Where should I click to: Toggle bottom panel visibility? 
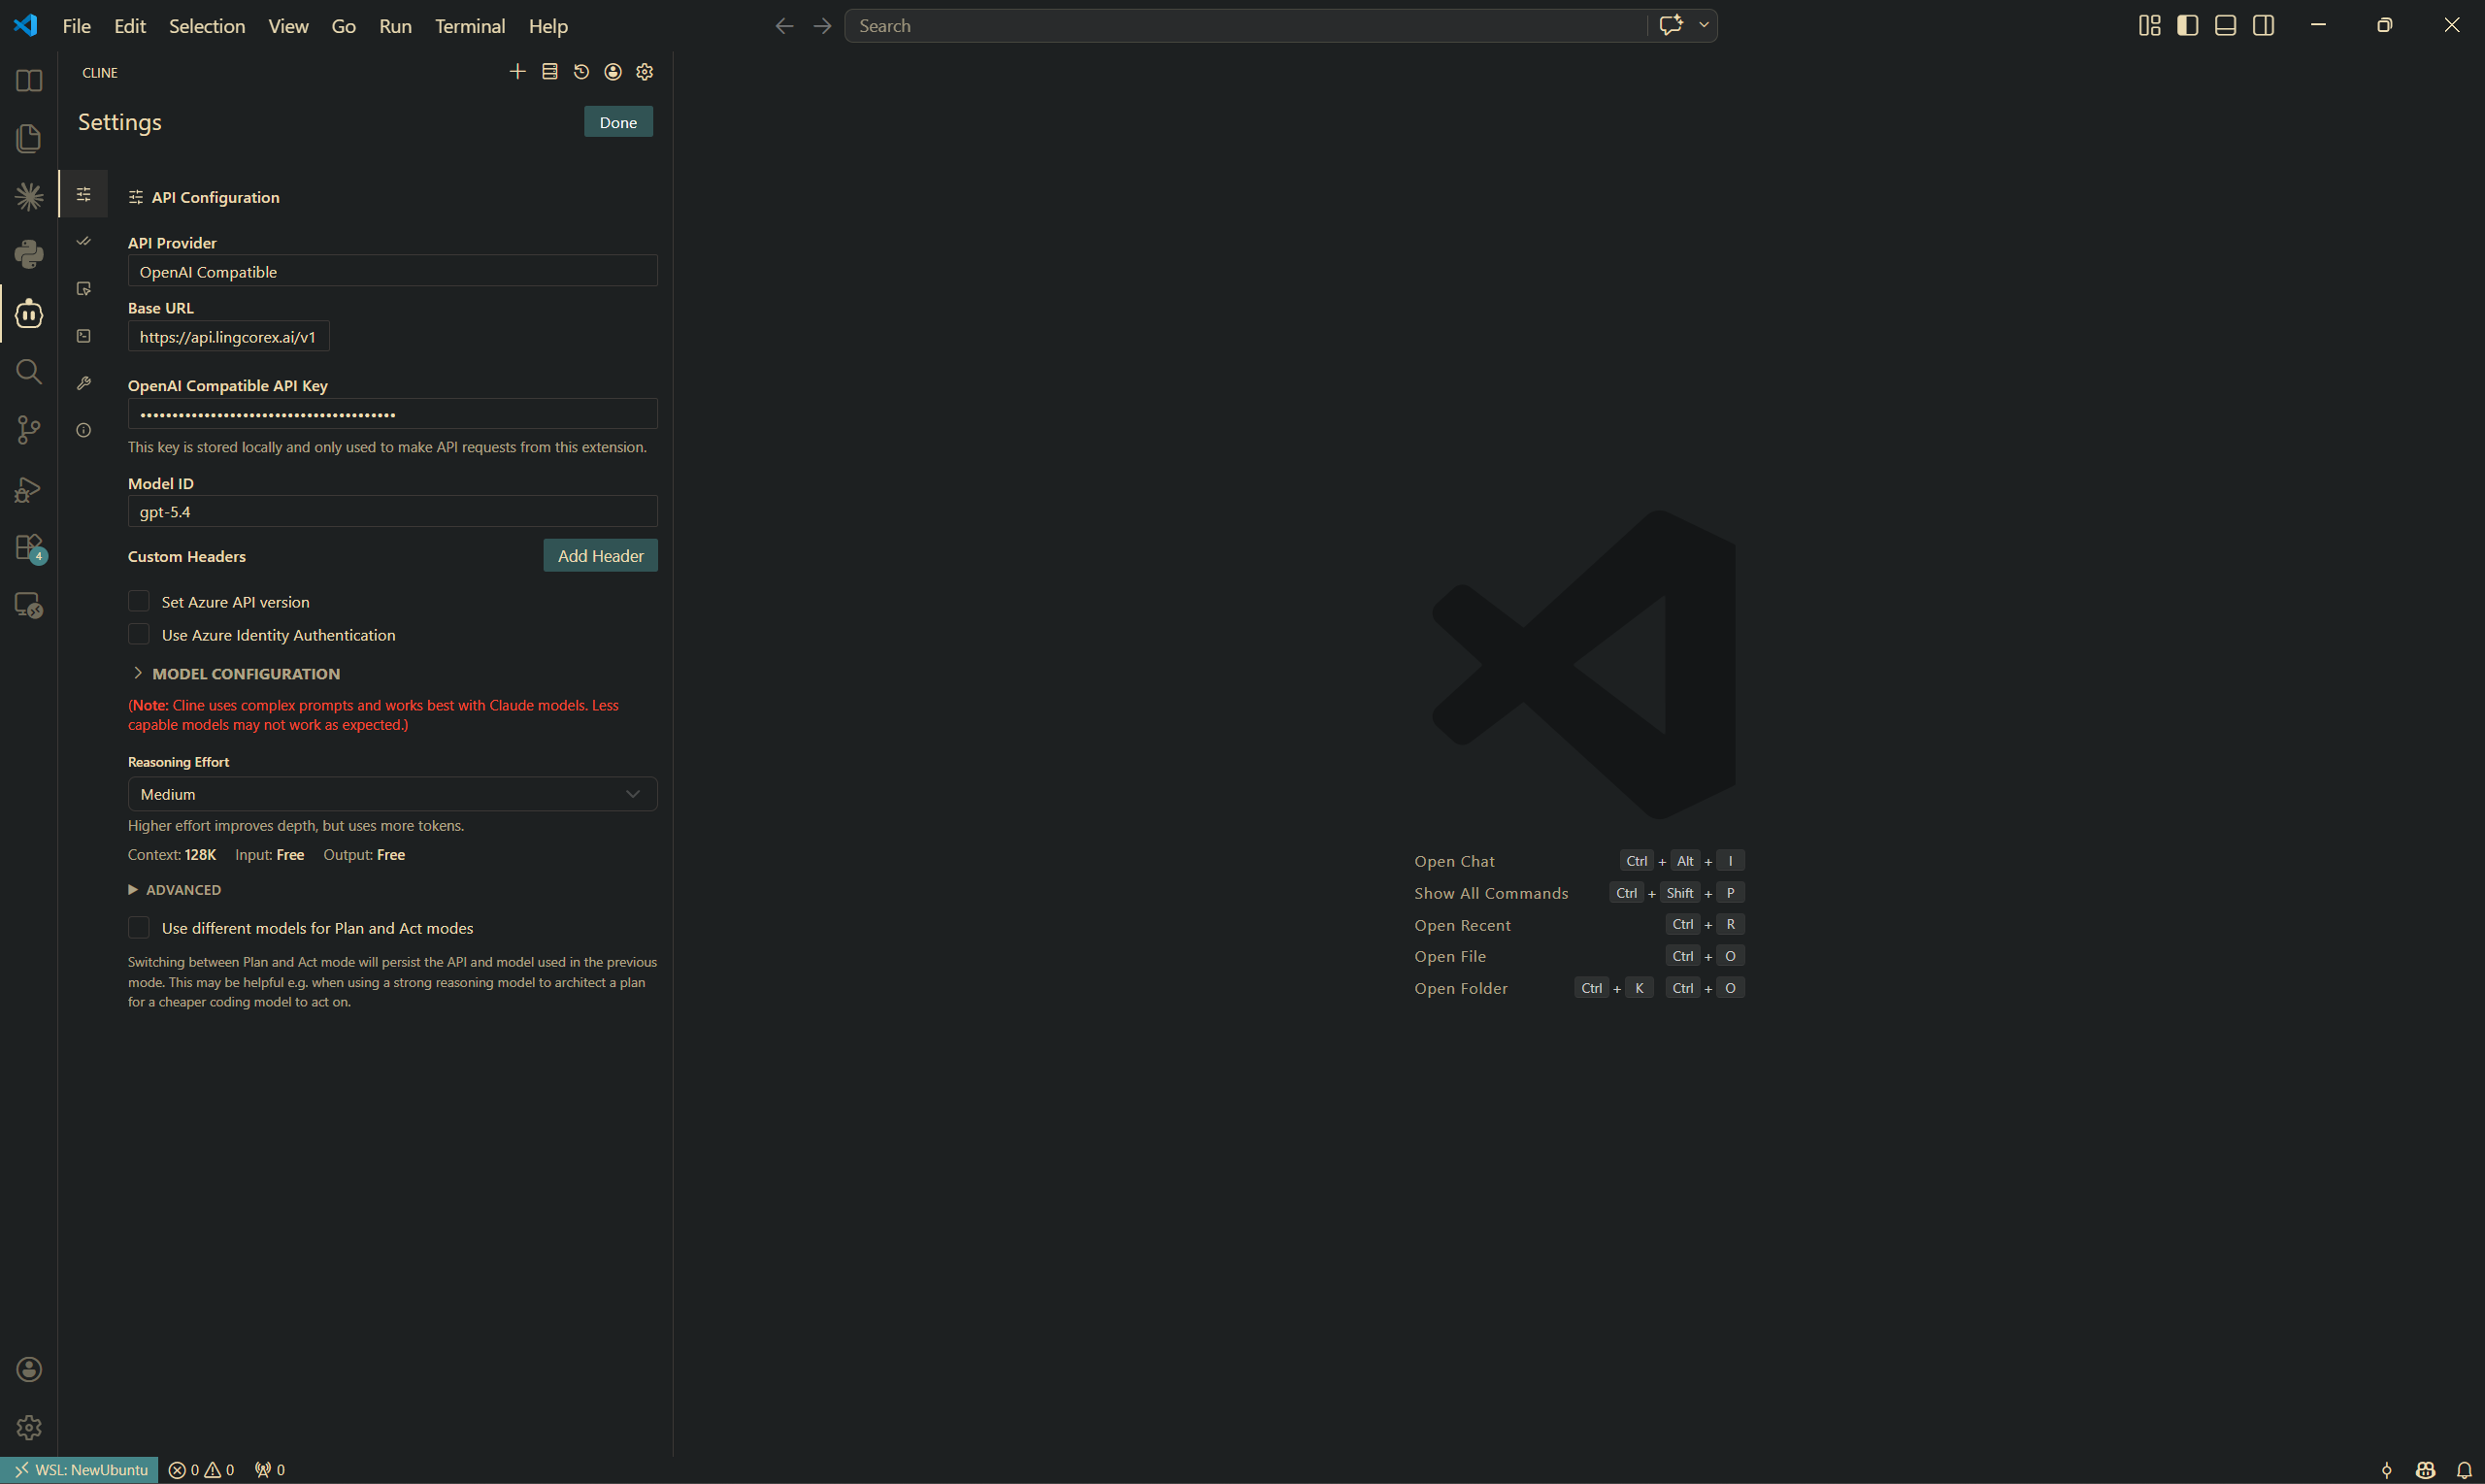2225,26
